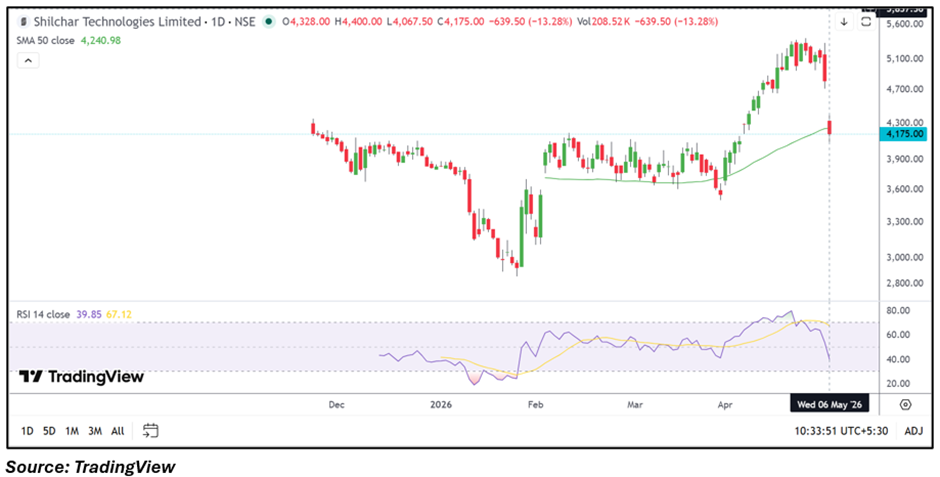Open the date range calendar icon
Screen dimensions: 940x477
(150, 430)
